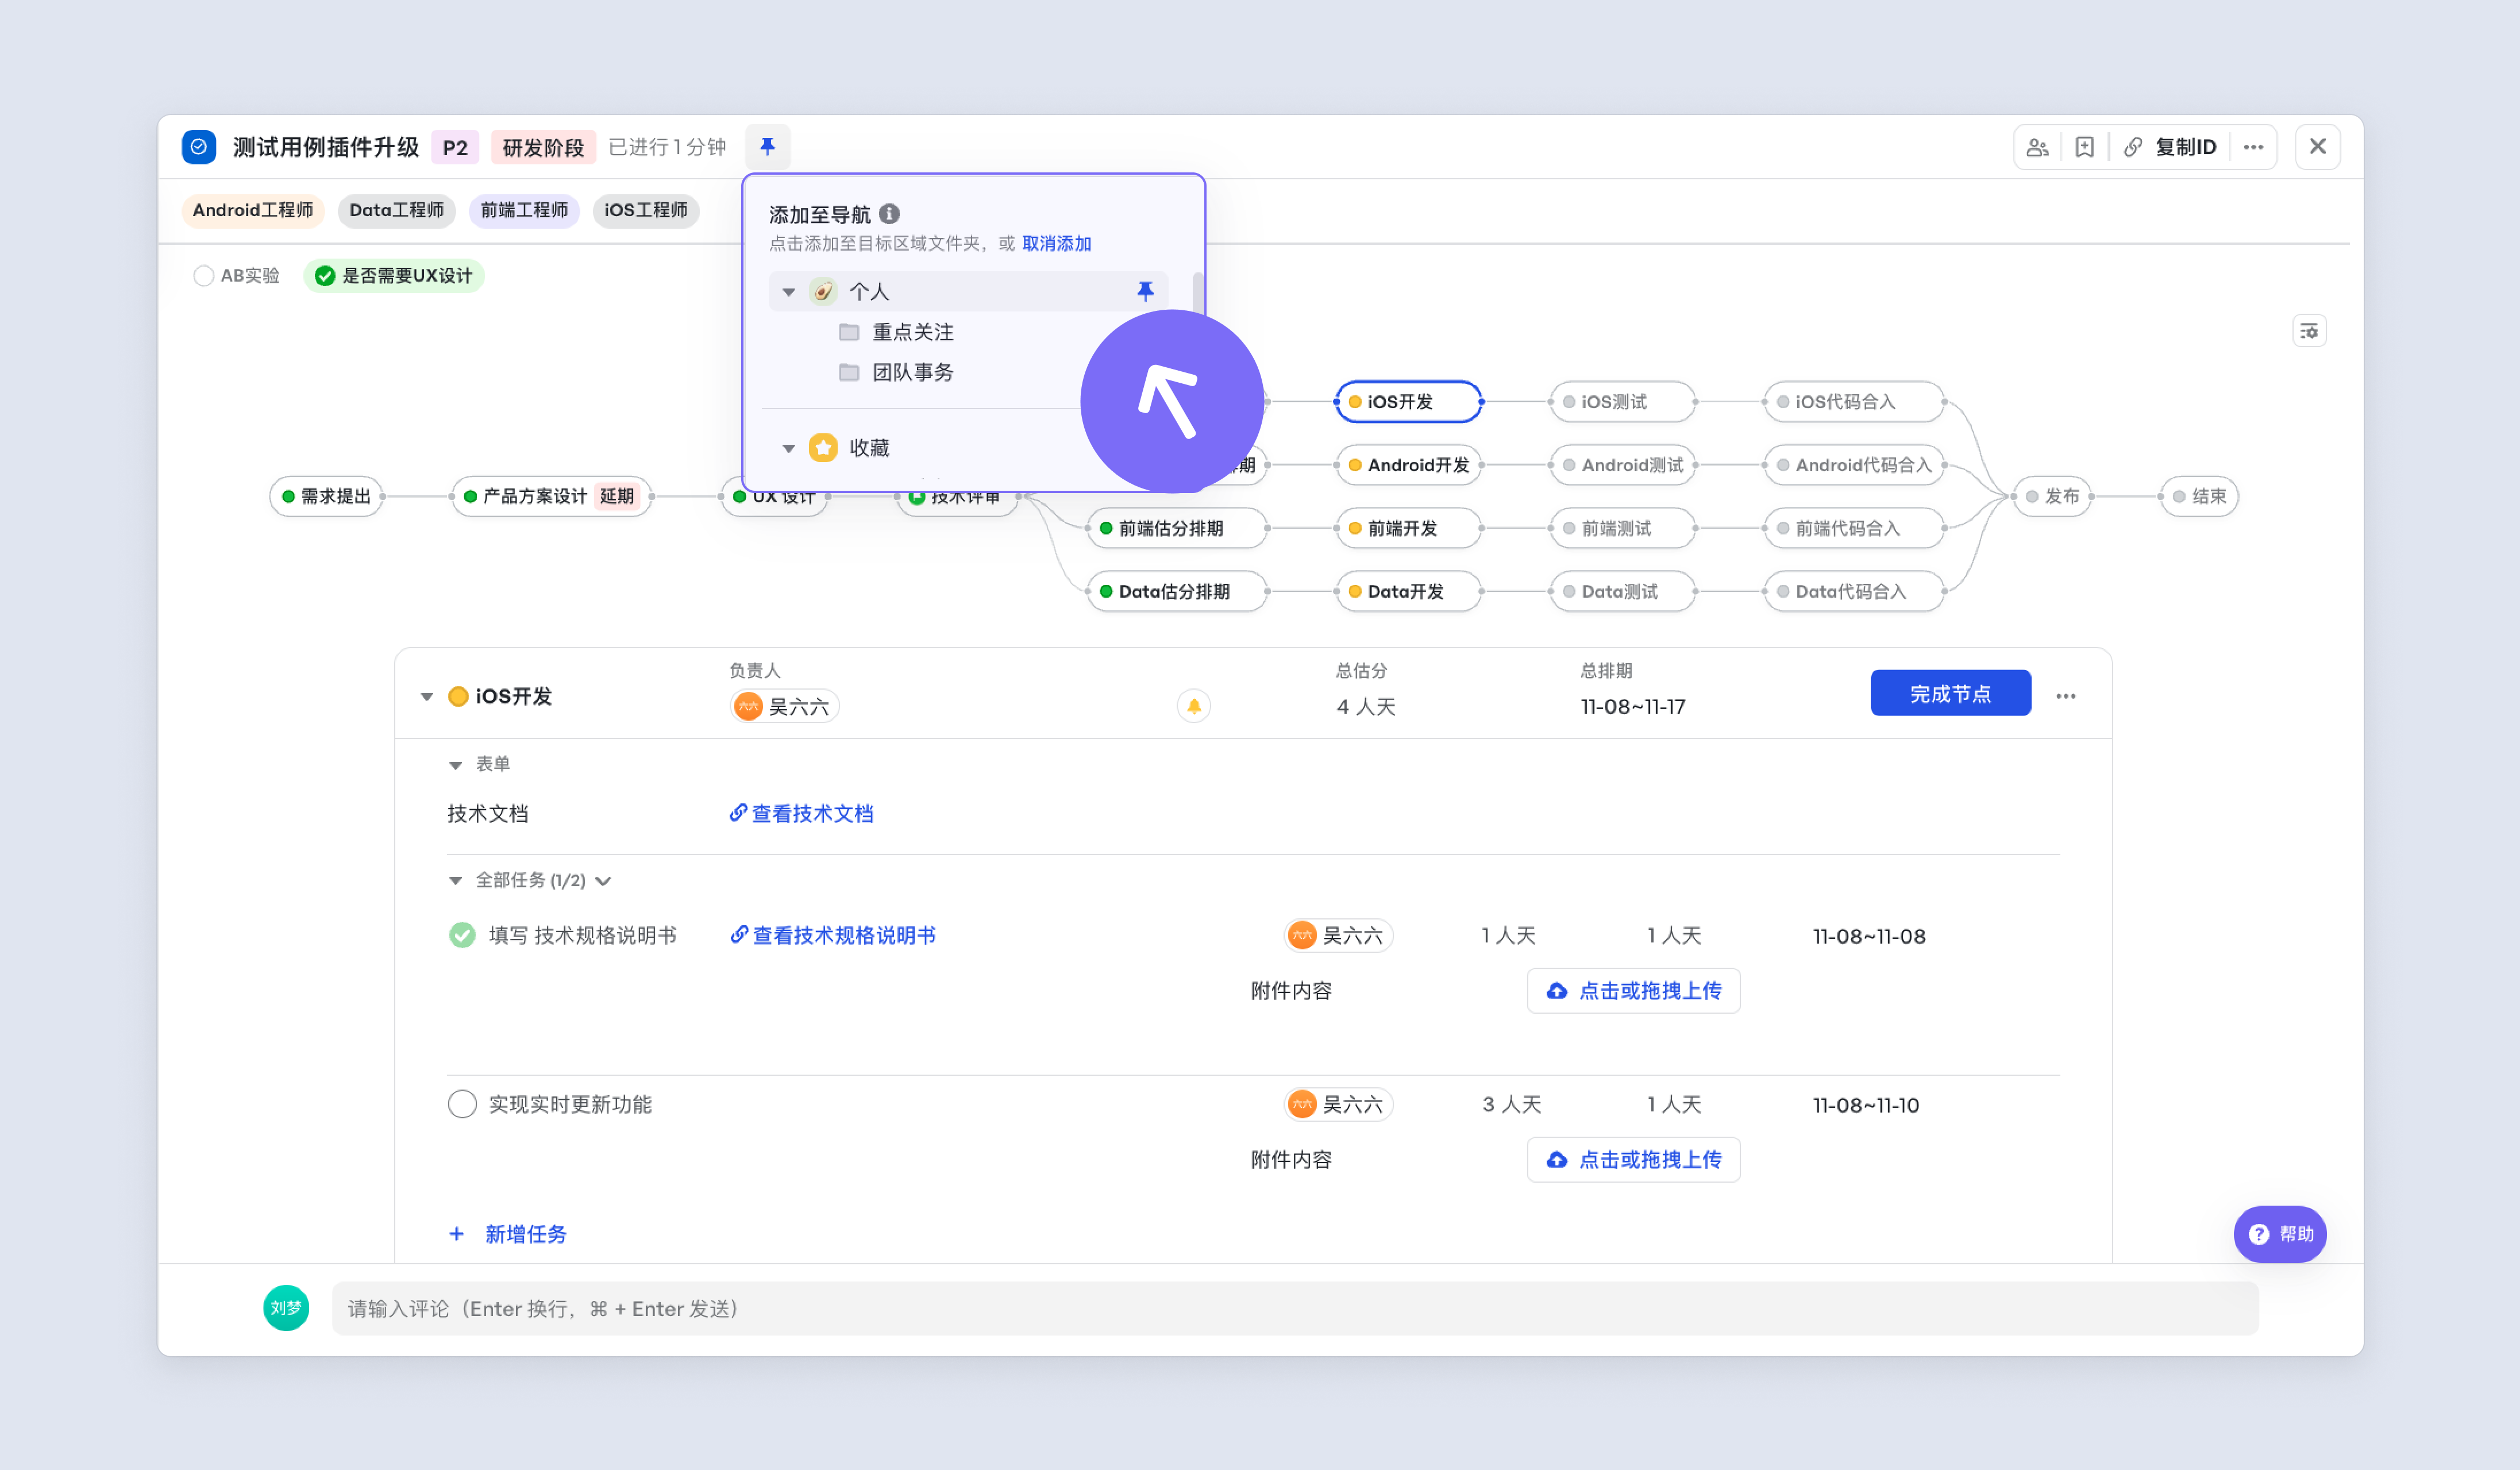This screenshot has height=1470, width=2520.
Task: Collapse the 全部任务 section triangle
Action: pos(455,881)
